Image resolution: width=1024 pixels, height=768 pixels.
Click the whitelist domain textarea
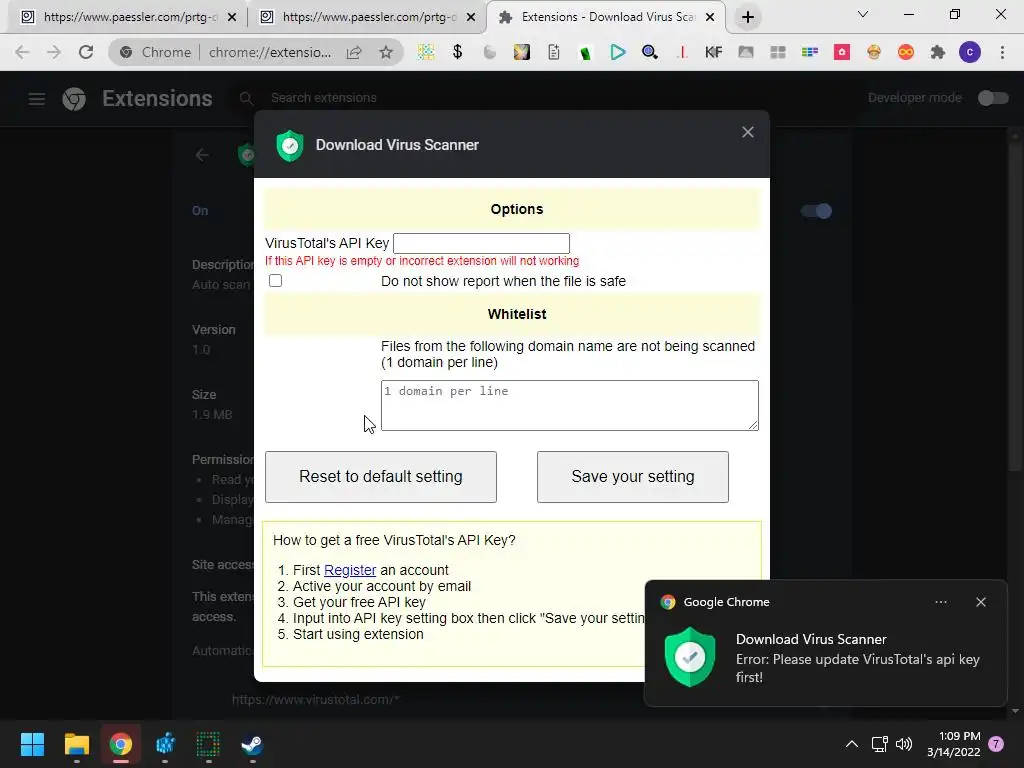[569, 406]
